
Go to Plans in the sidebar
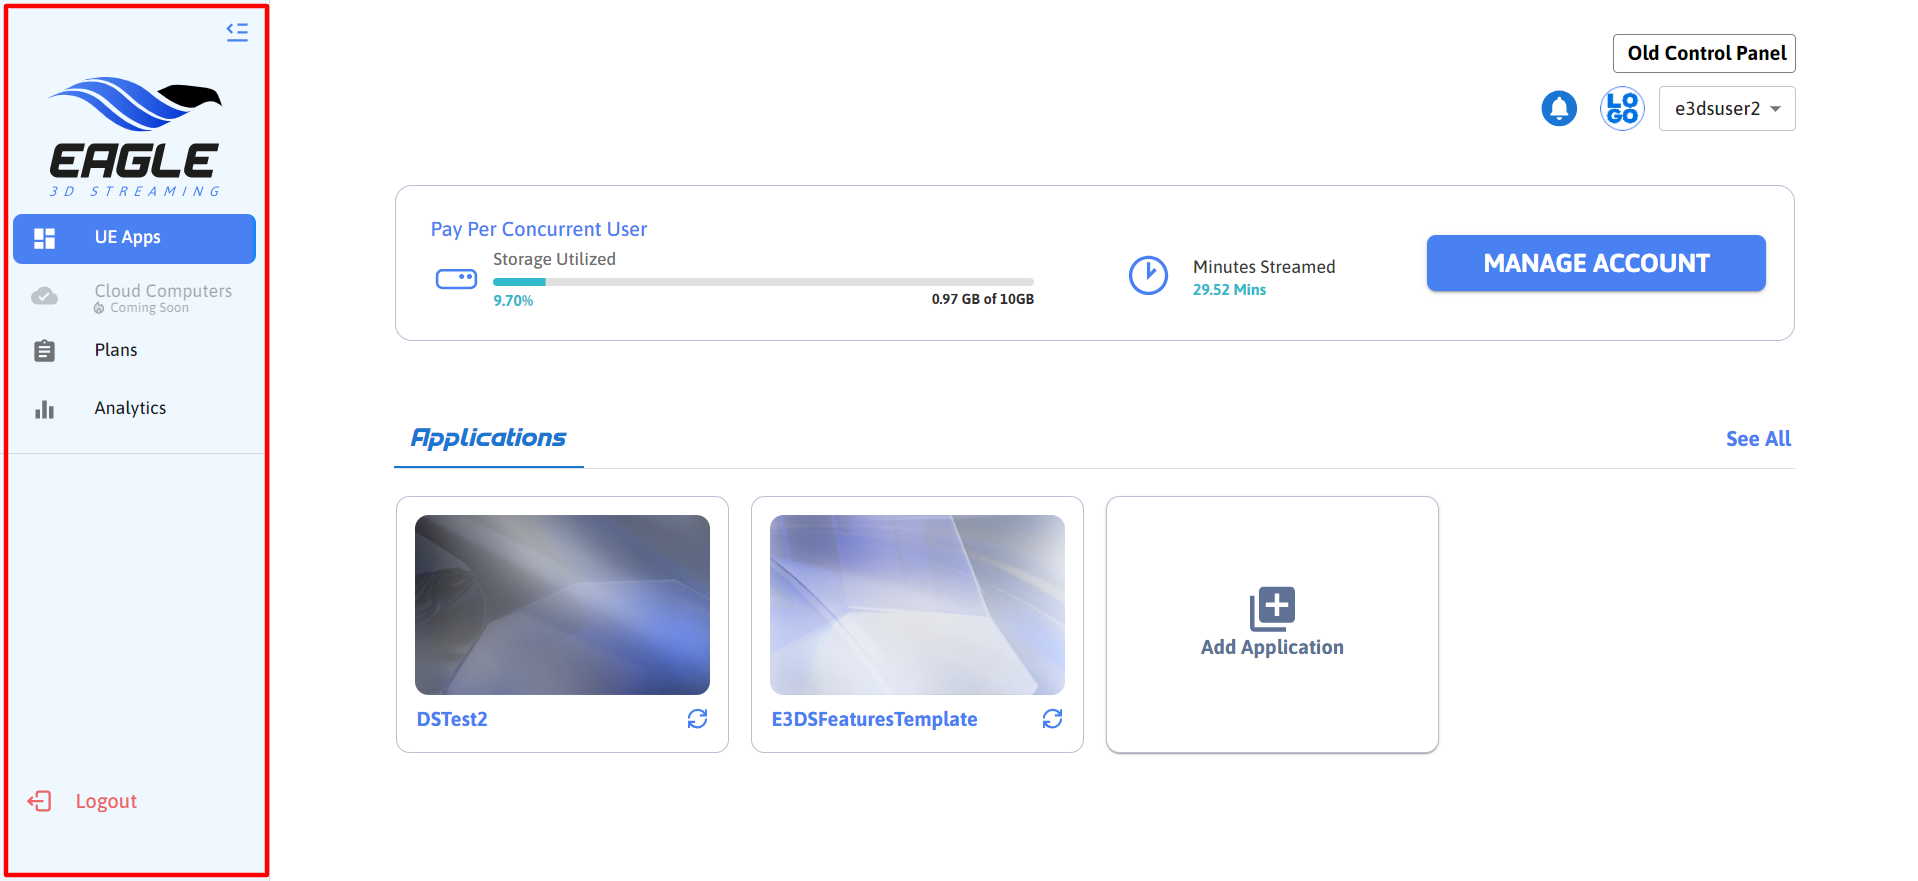point(116,350)
